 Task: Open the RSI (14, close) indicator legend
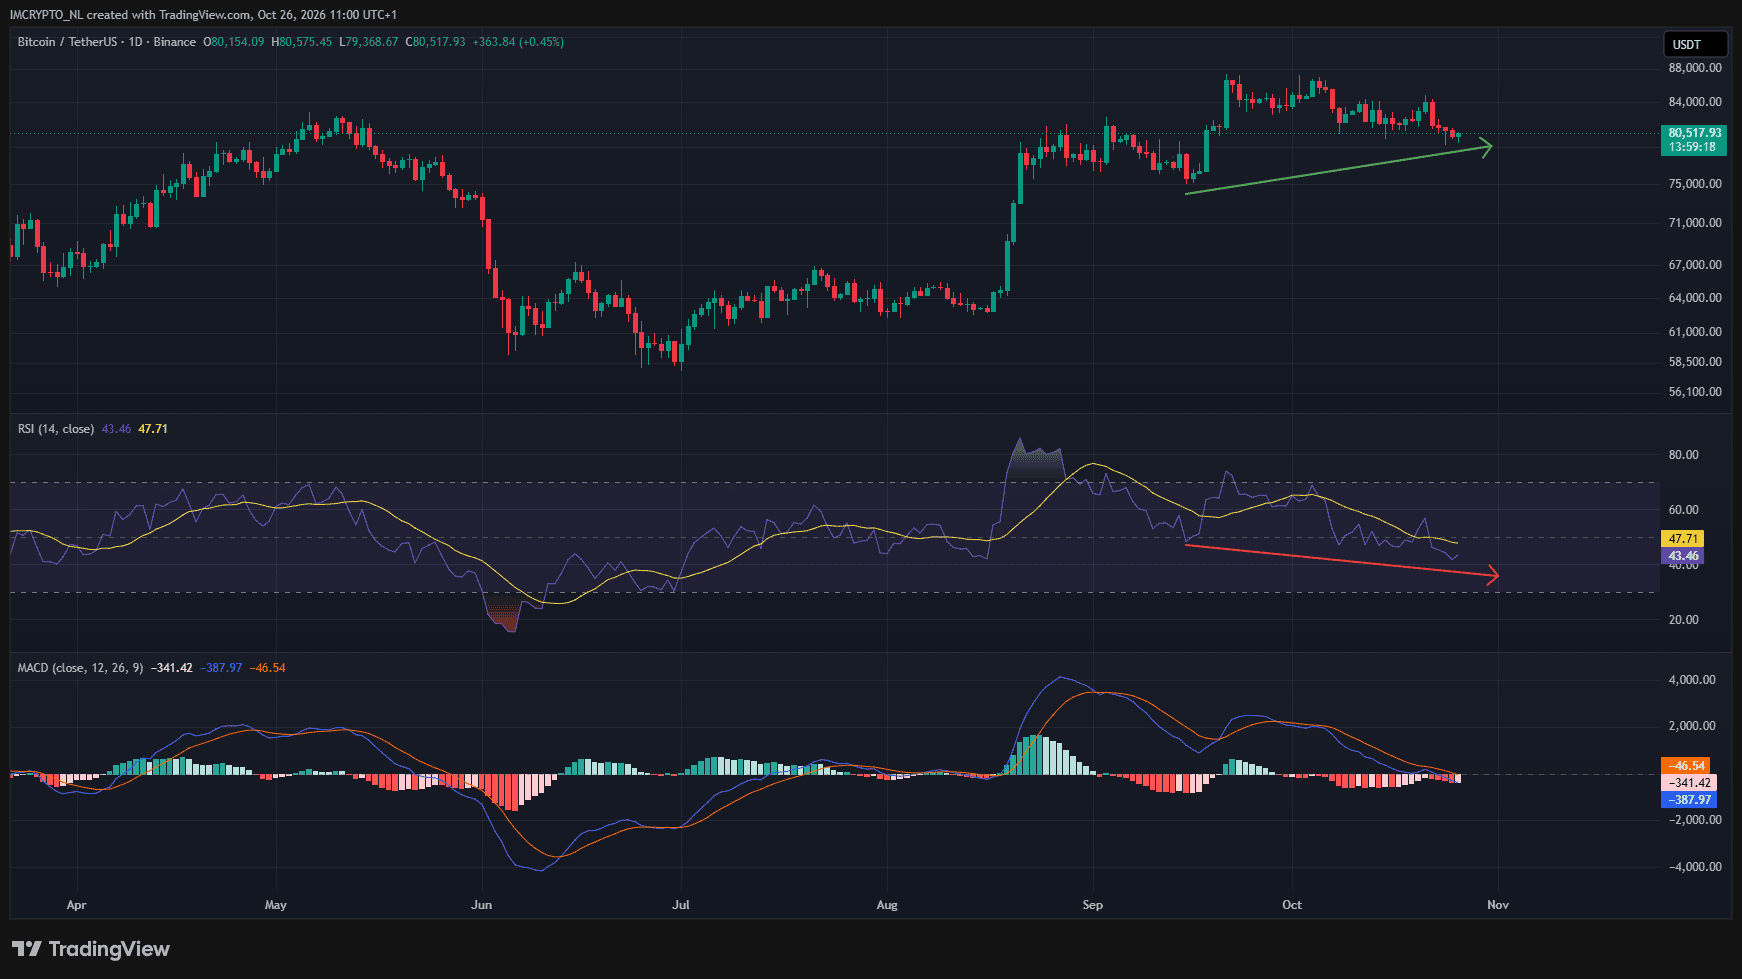pyautogui.click(x=56, y=429)
